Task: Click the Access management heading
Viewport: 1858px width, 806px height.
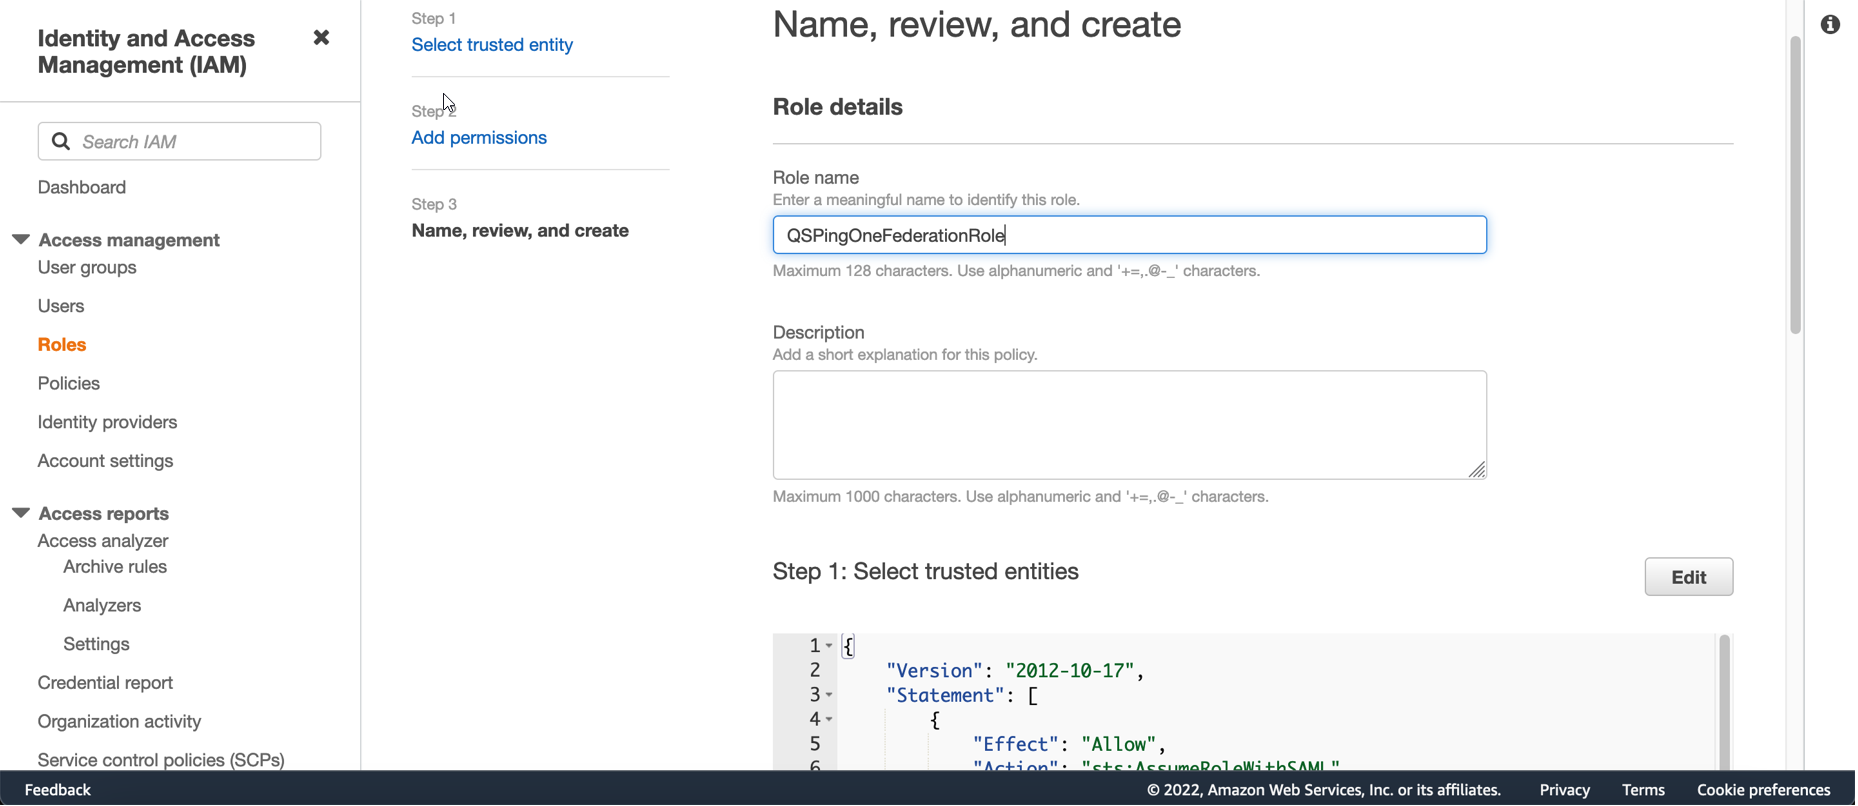Action: click(x=129, y=240)
